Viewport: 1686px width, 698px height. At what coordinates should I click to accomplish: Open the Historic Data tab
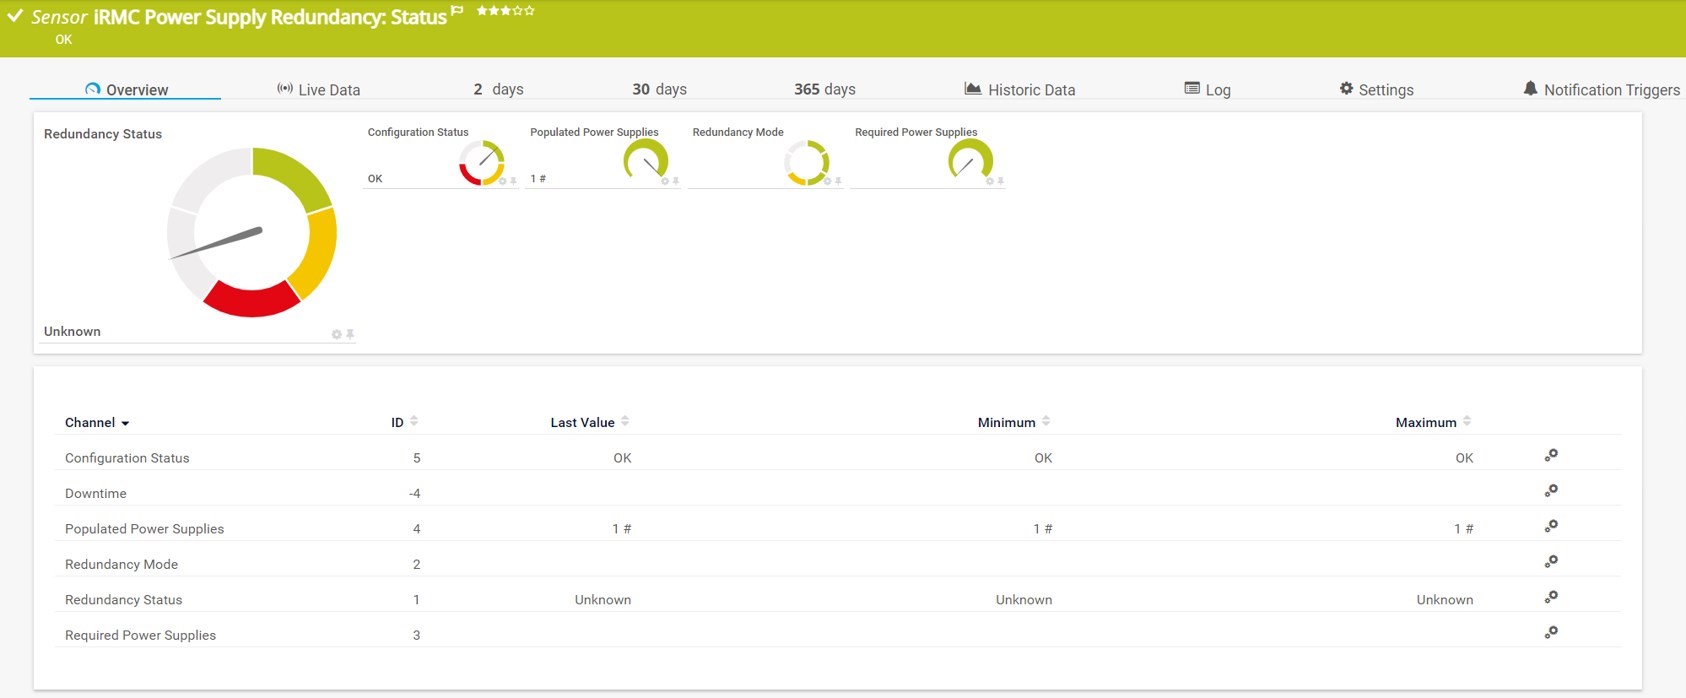pyautogui.click(x=1019, y=89)
